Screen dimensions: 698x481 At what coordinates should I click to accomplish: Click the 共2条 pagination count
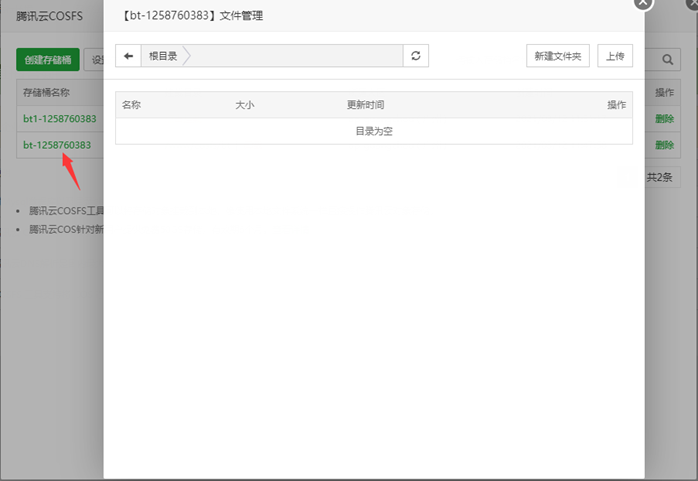[659, 178]
